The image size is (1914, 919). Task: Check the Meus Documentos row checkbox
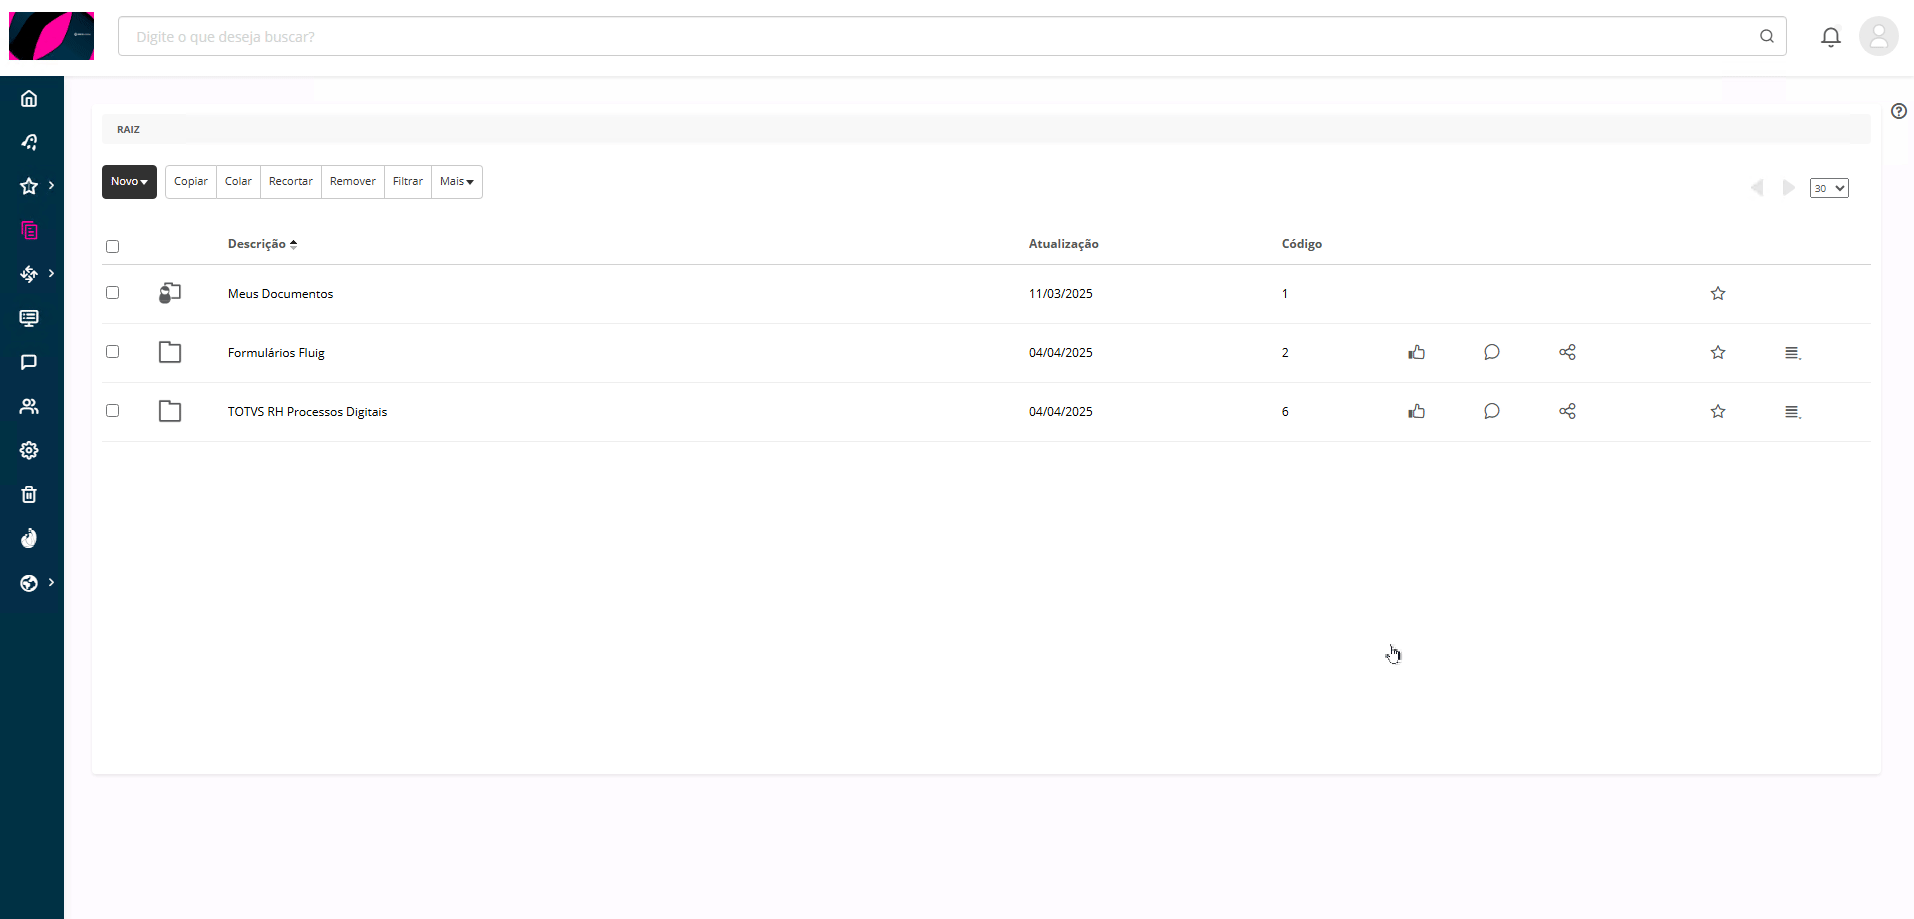112,292
